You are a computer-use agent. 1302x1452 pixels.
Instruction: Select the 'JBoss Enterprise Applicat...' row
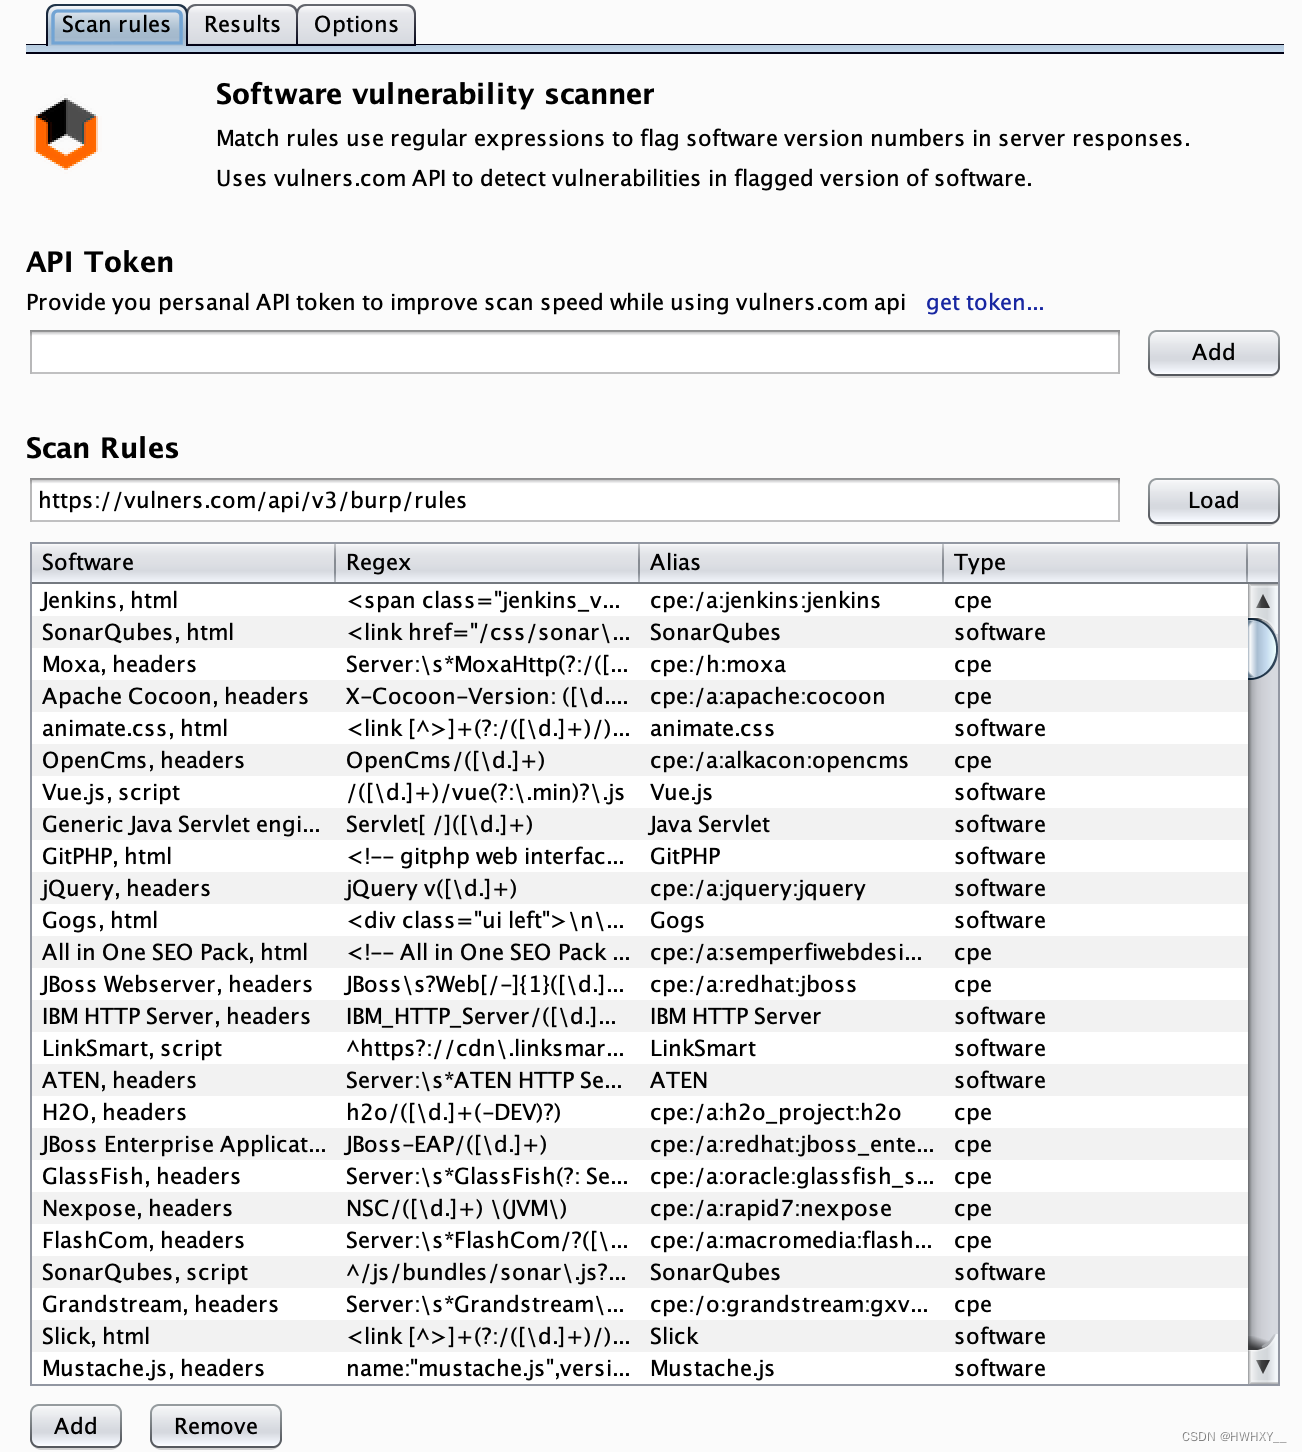(x=640, y=1144)
